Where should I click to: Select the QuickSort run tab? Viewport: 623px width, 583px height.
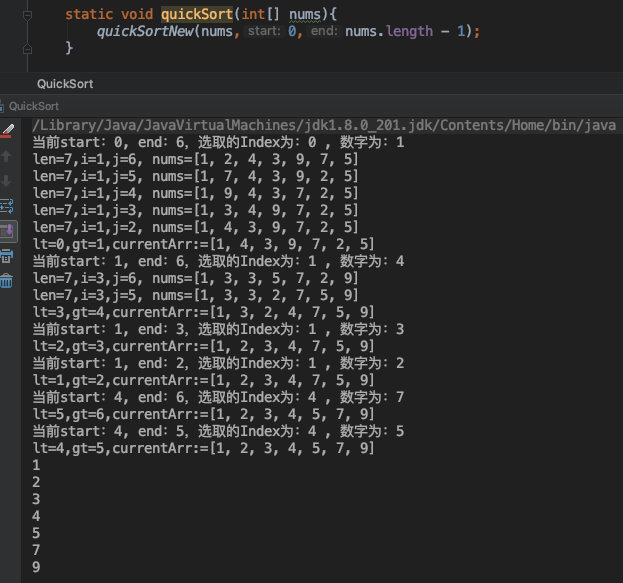tap(34, 106)
